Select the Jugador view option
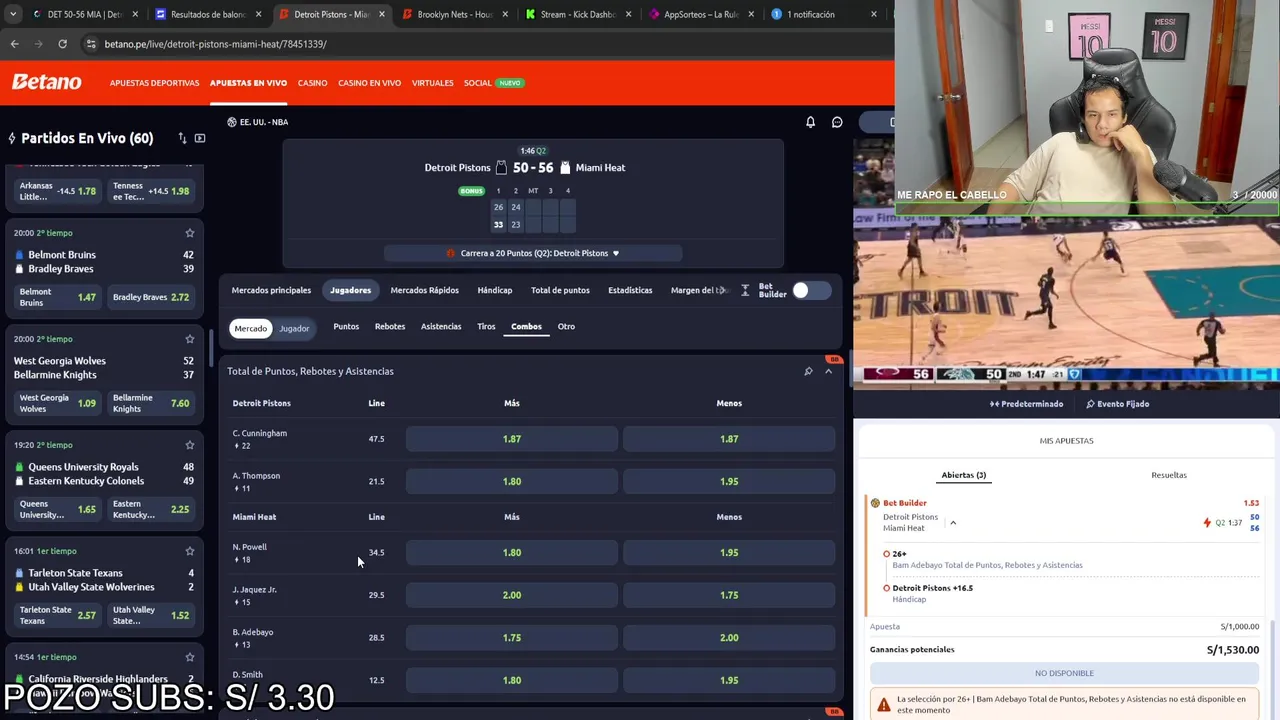The width and height of the screenshot is (1280, 720). pyautogui.click(x=294, y=328)
